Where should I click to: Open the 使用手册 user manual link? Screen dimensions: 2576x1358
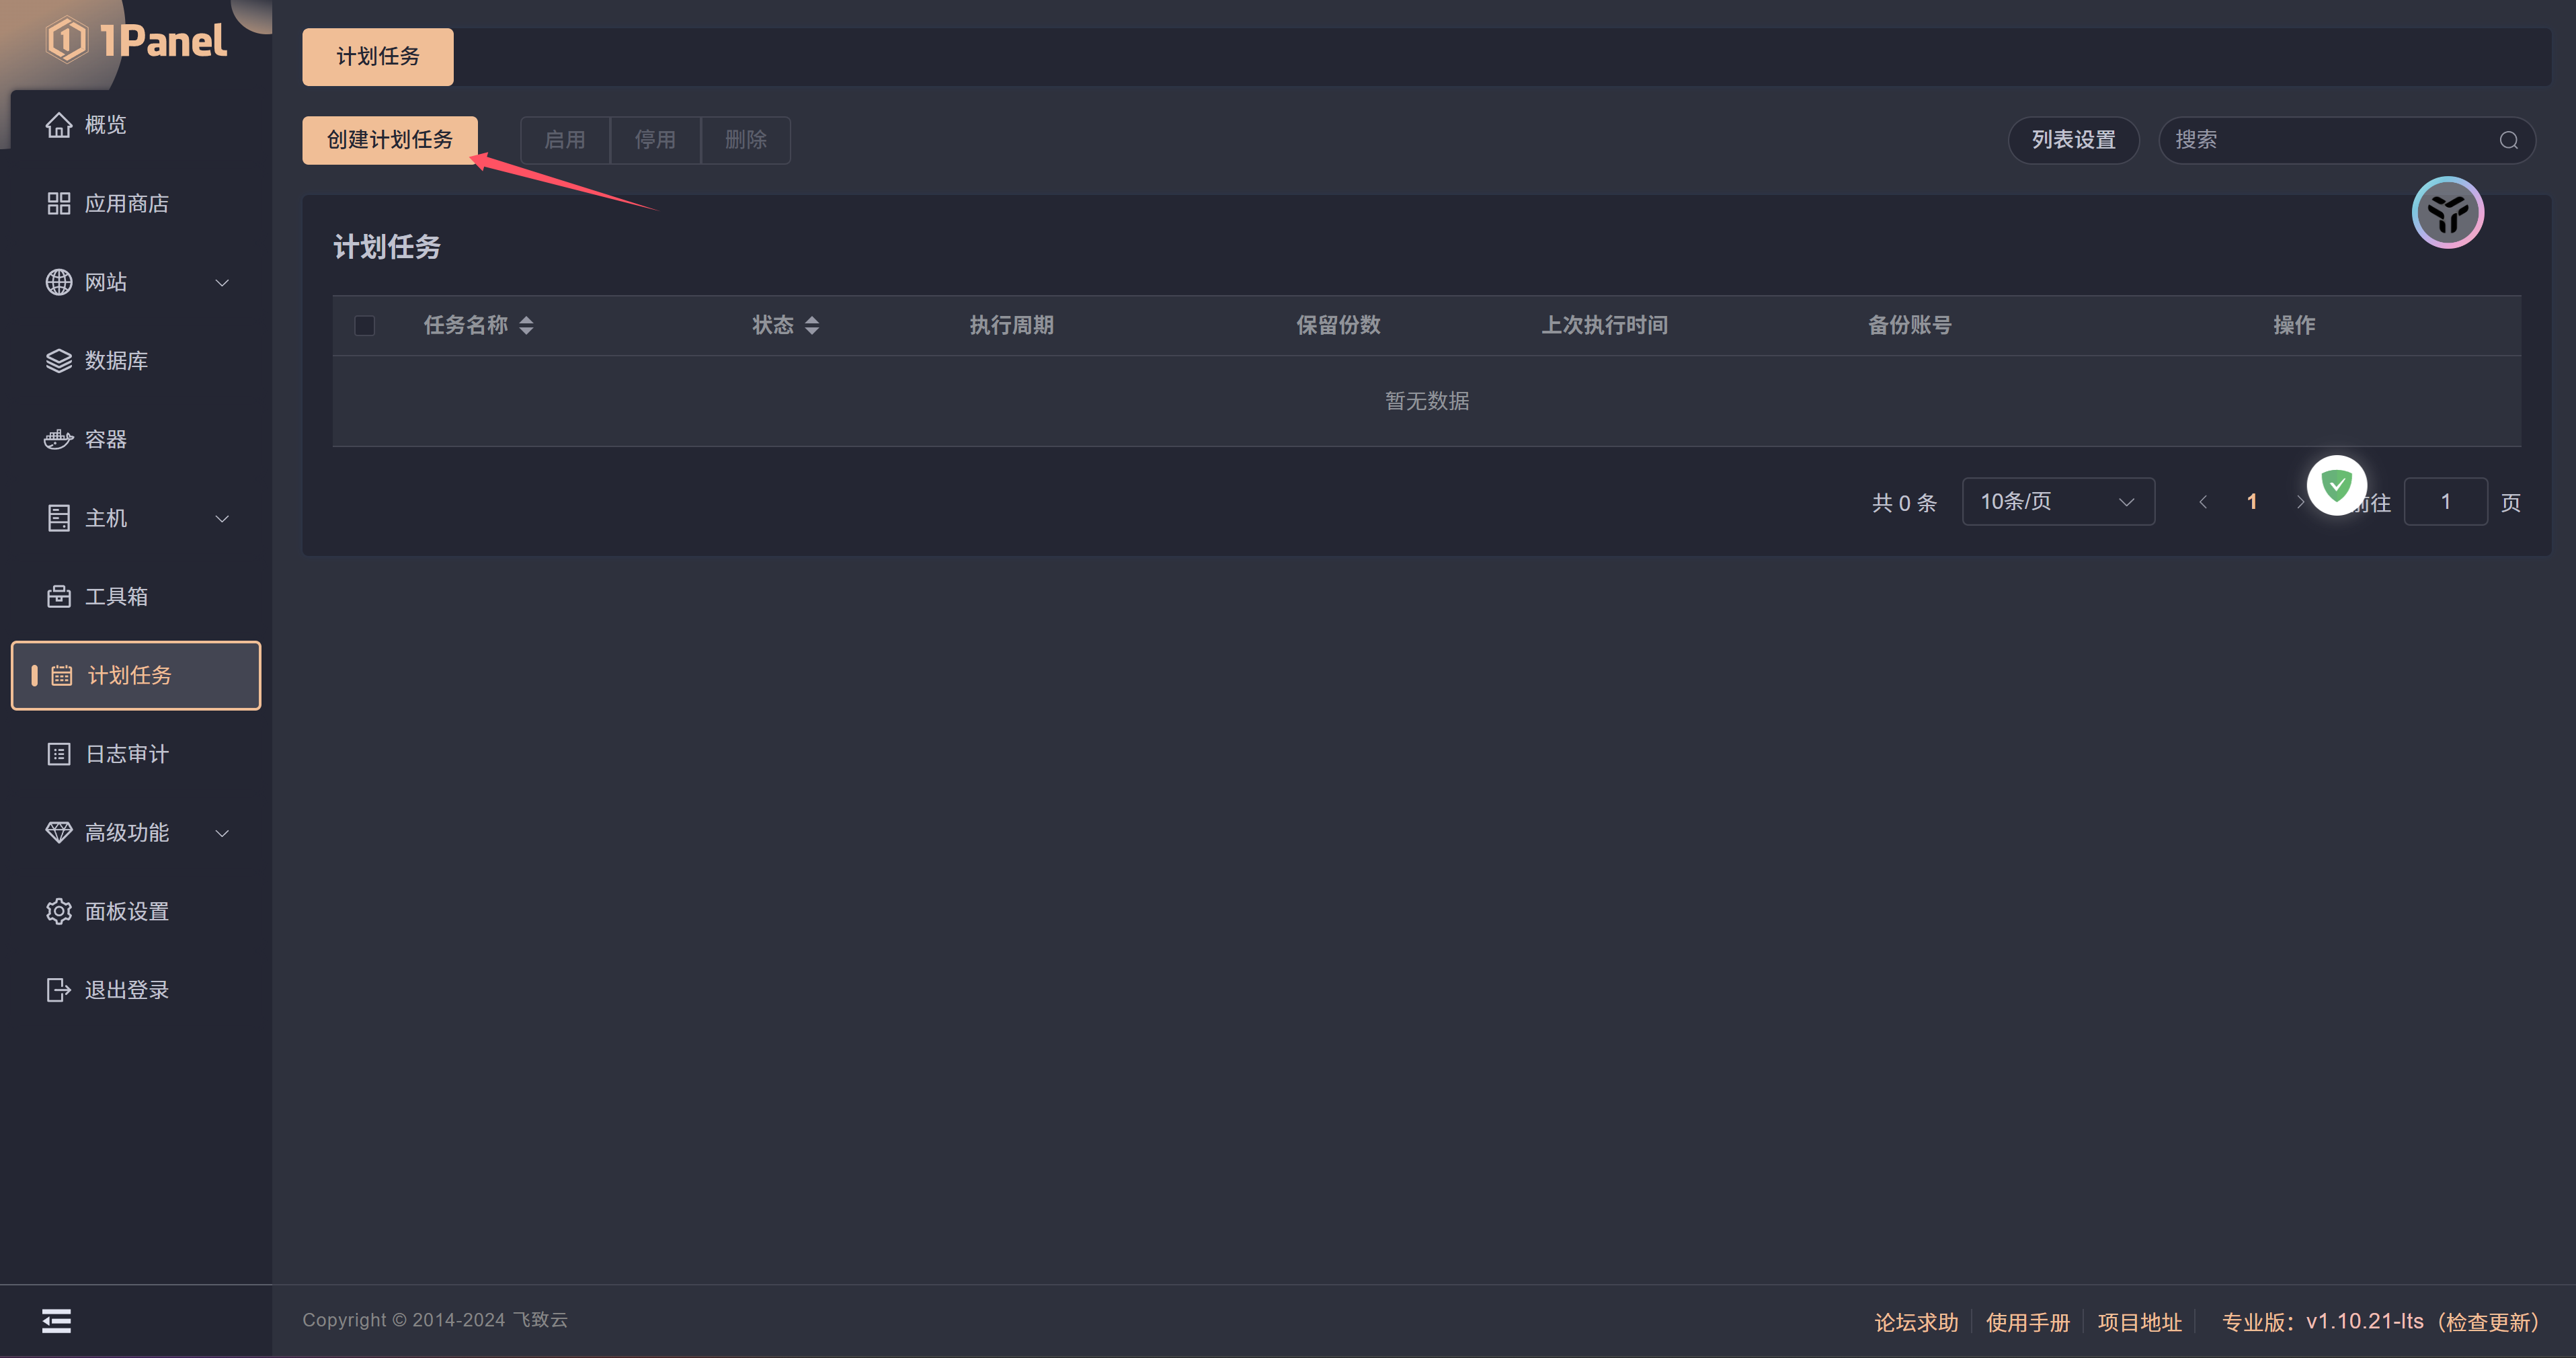2027,1321
